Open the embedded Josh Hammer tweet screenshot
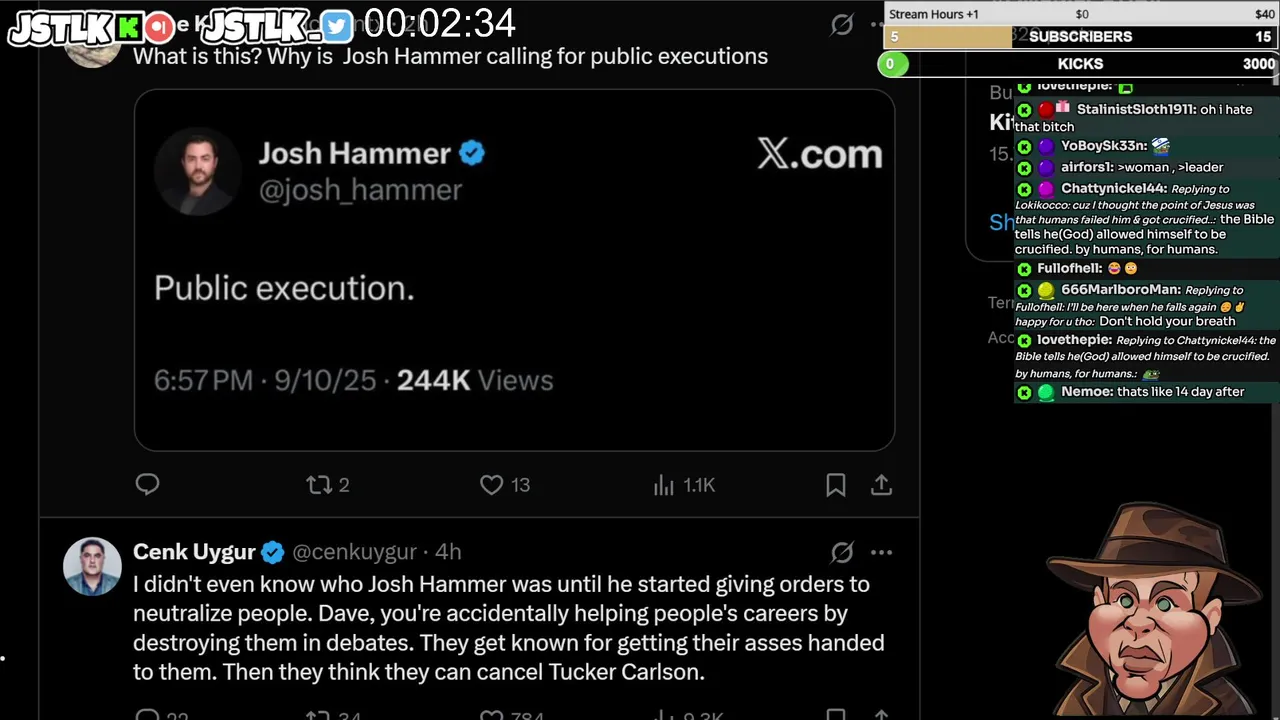This screenshot has width=1280, height=720. point(514,270)
